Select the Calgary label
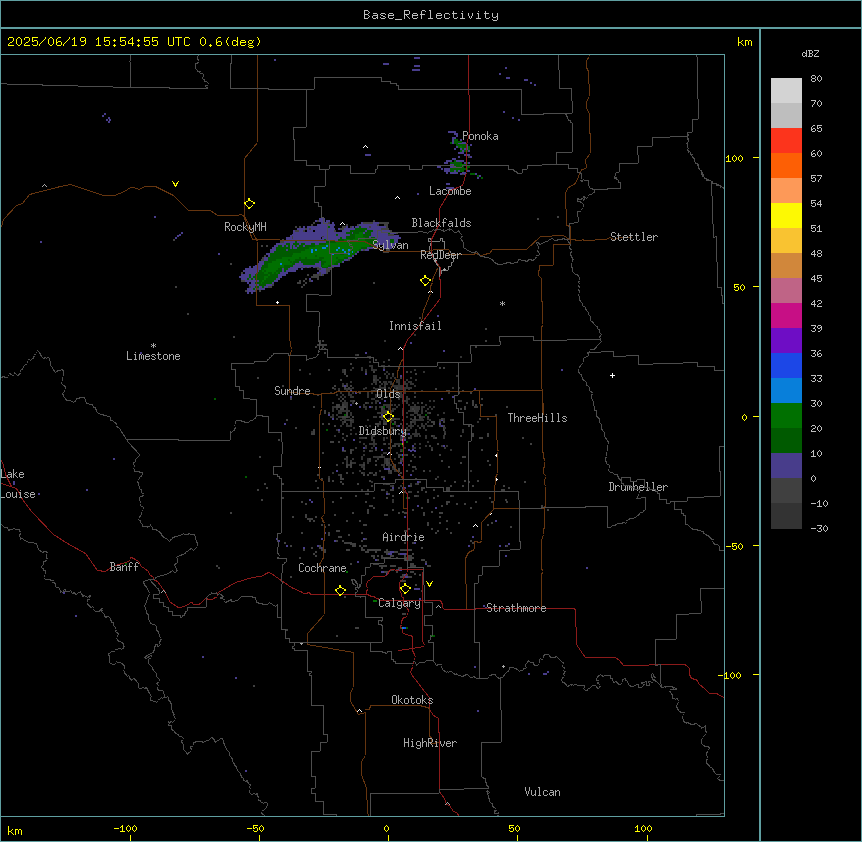The height and width of the screenshot is (842, 862). click(399, 603)
